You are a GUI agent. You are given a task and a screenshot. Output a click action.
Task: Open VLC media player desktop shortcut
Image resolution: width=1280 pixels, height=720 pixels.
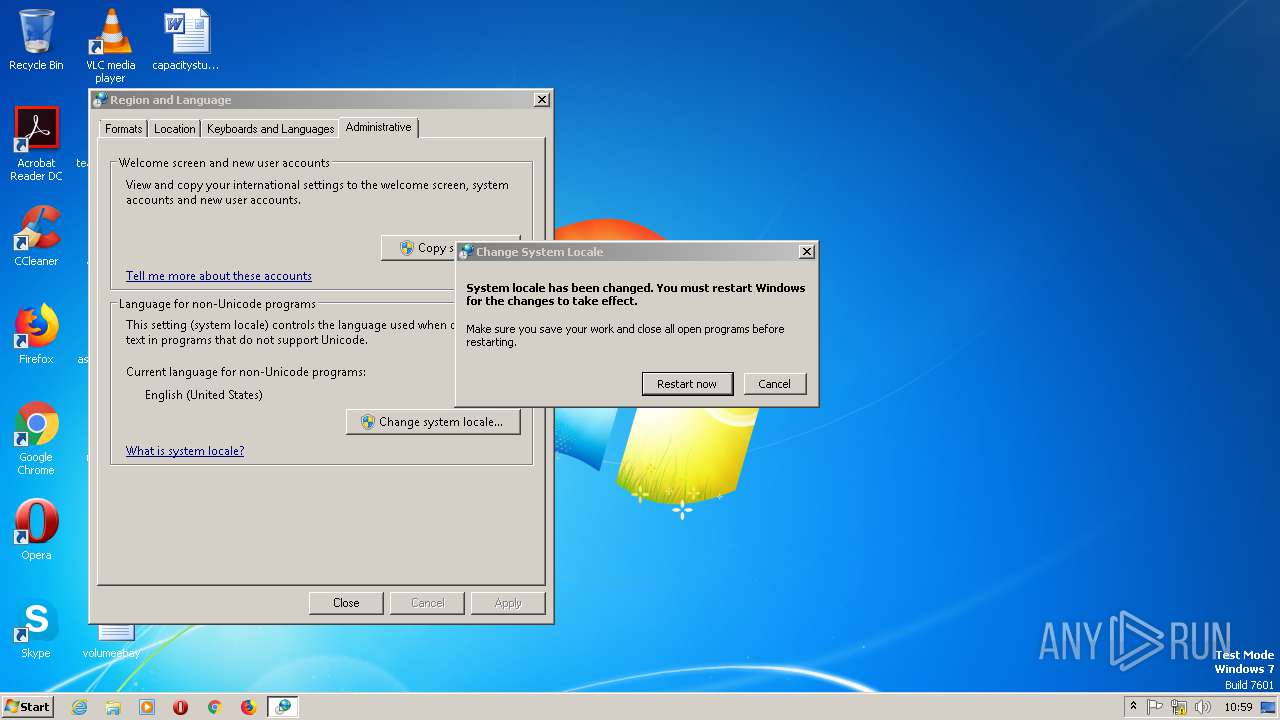point(110,46)
